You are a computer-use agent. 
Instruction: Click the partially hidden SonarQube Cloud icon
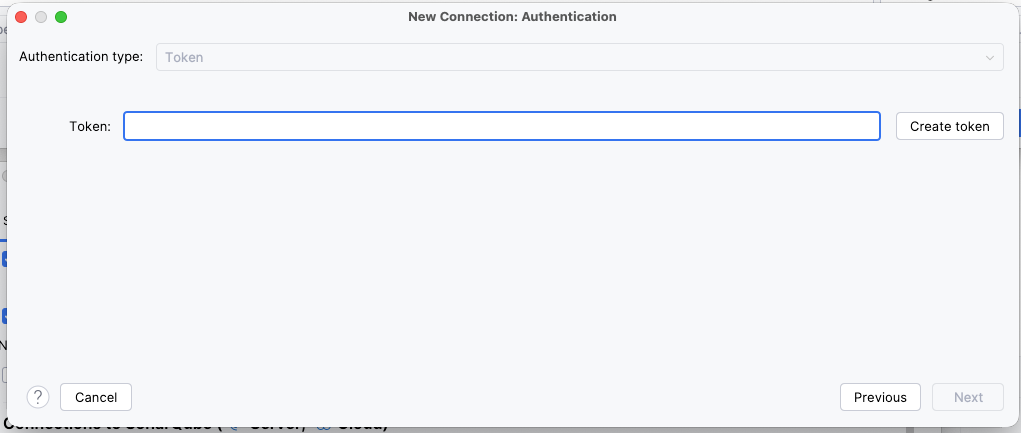point(322,427)
